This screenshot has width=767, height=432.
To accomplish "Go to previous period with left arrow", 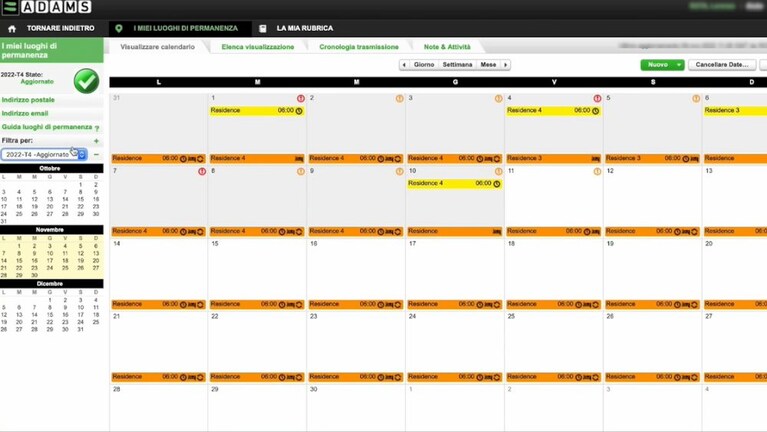I will (x=404, y=65).
